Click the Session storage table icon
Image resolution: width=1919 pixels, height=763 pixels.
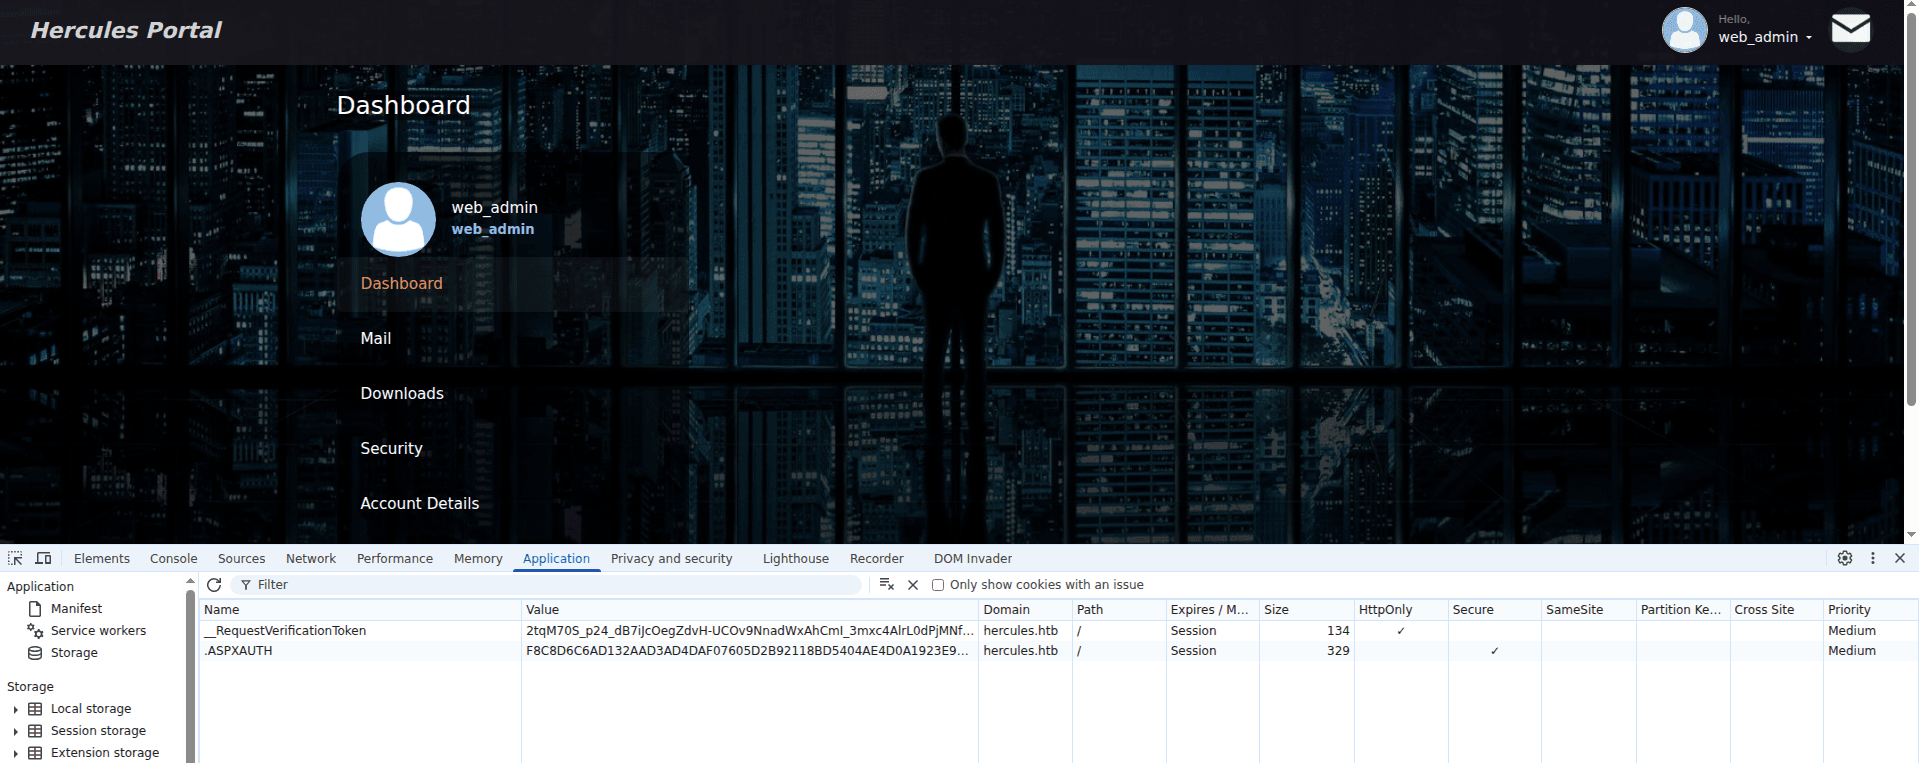[x=35, y=731]
